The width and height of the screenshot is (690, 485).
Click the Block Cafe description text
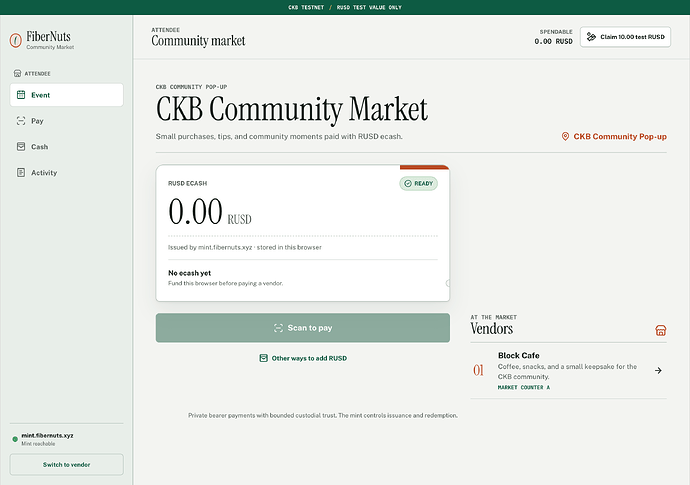tap(567, 371)
